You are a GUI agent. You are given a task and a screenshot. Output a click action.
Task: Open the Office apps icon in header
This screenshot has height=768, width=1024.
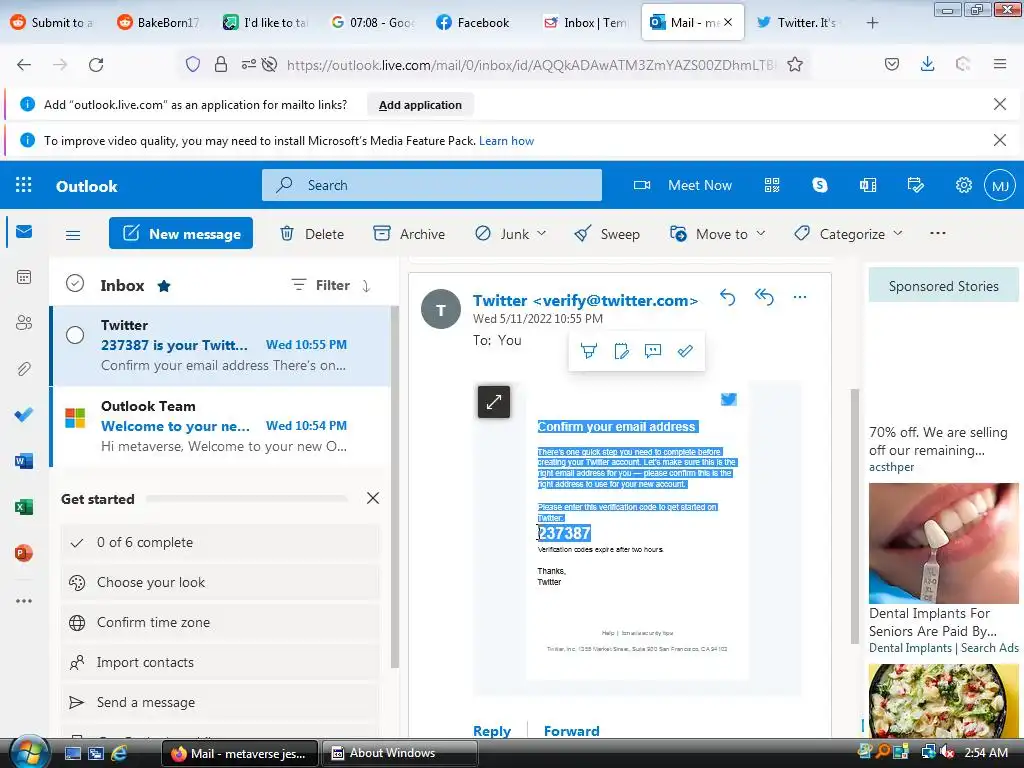pos(868,185)
